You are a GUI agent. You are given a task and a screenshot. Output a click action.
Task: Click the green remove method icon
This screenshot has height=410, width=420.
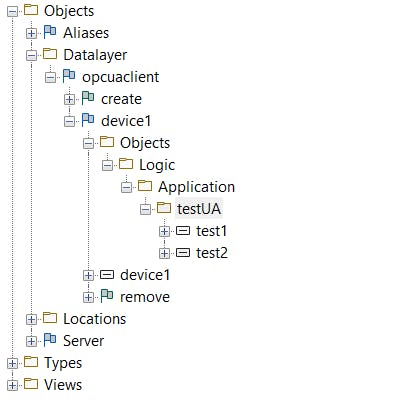[107, 296]
